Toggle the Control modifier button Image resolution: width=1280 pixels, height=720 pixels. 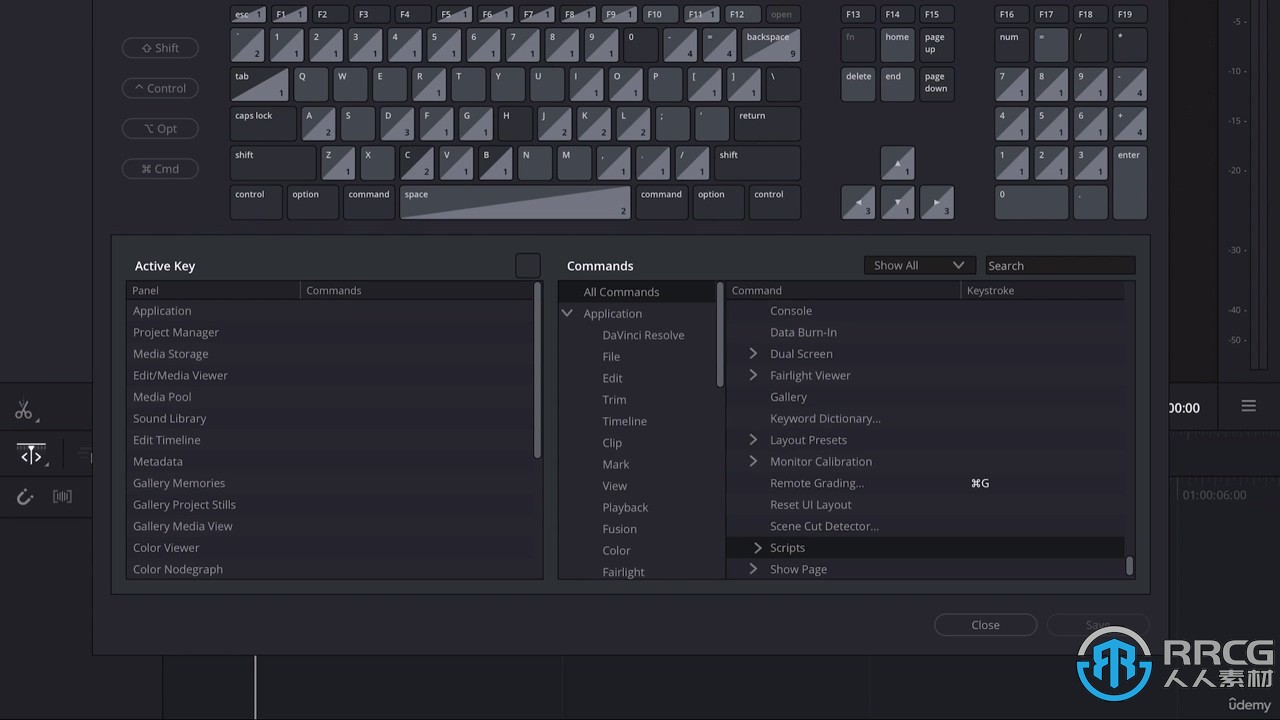160,88
